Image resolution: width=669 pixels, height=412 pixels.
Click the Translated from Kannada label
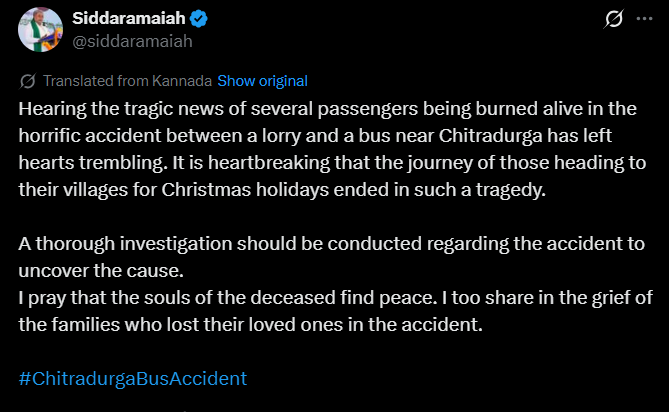[x=127, y=81]
